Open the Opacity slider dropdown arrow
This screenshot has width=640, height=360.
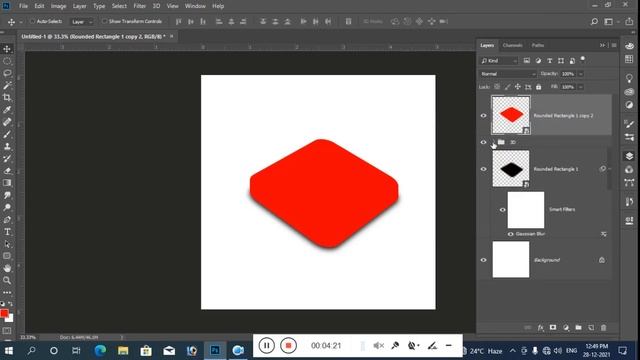[580, 74]
